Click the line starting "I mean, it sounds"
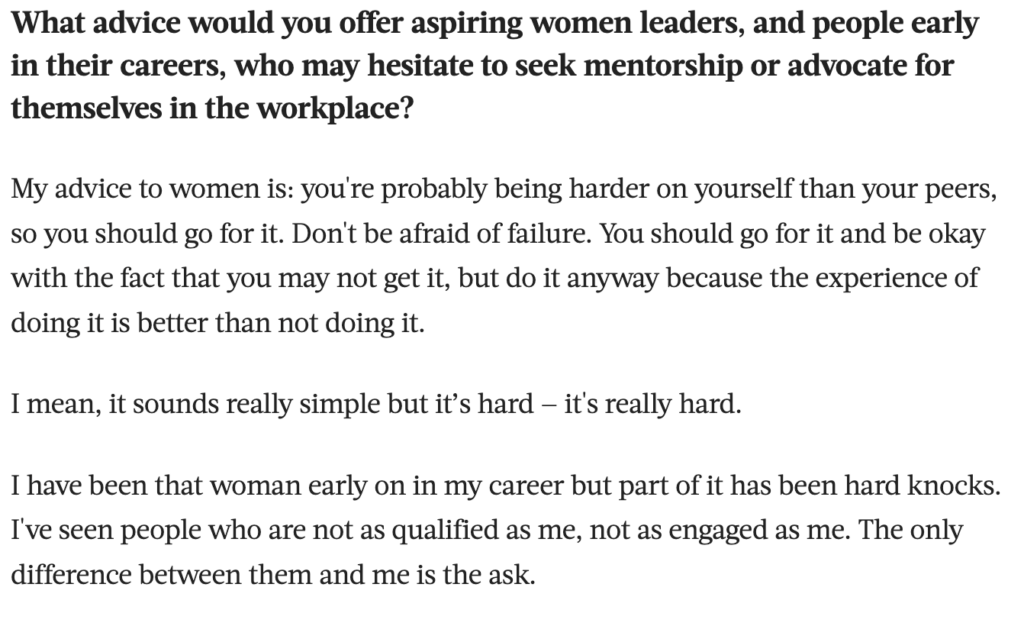 click(x=375, y=408)
